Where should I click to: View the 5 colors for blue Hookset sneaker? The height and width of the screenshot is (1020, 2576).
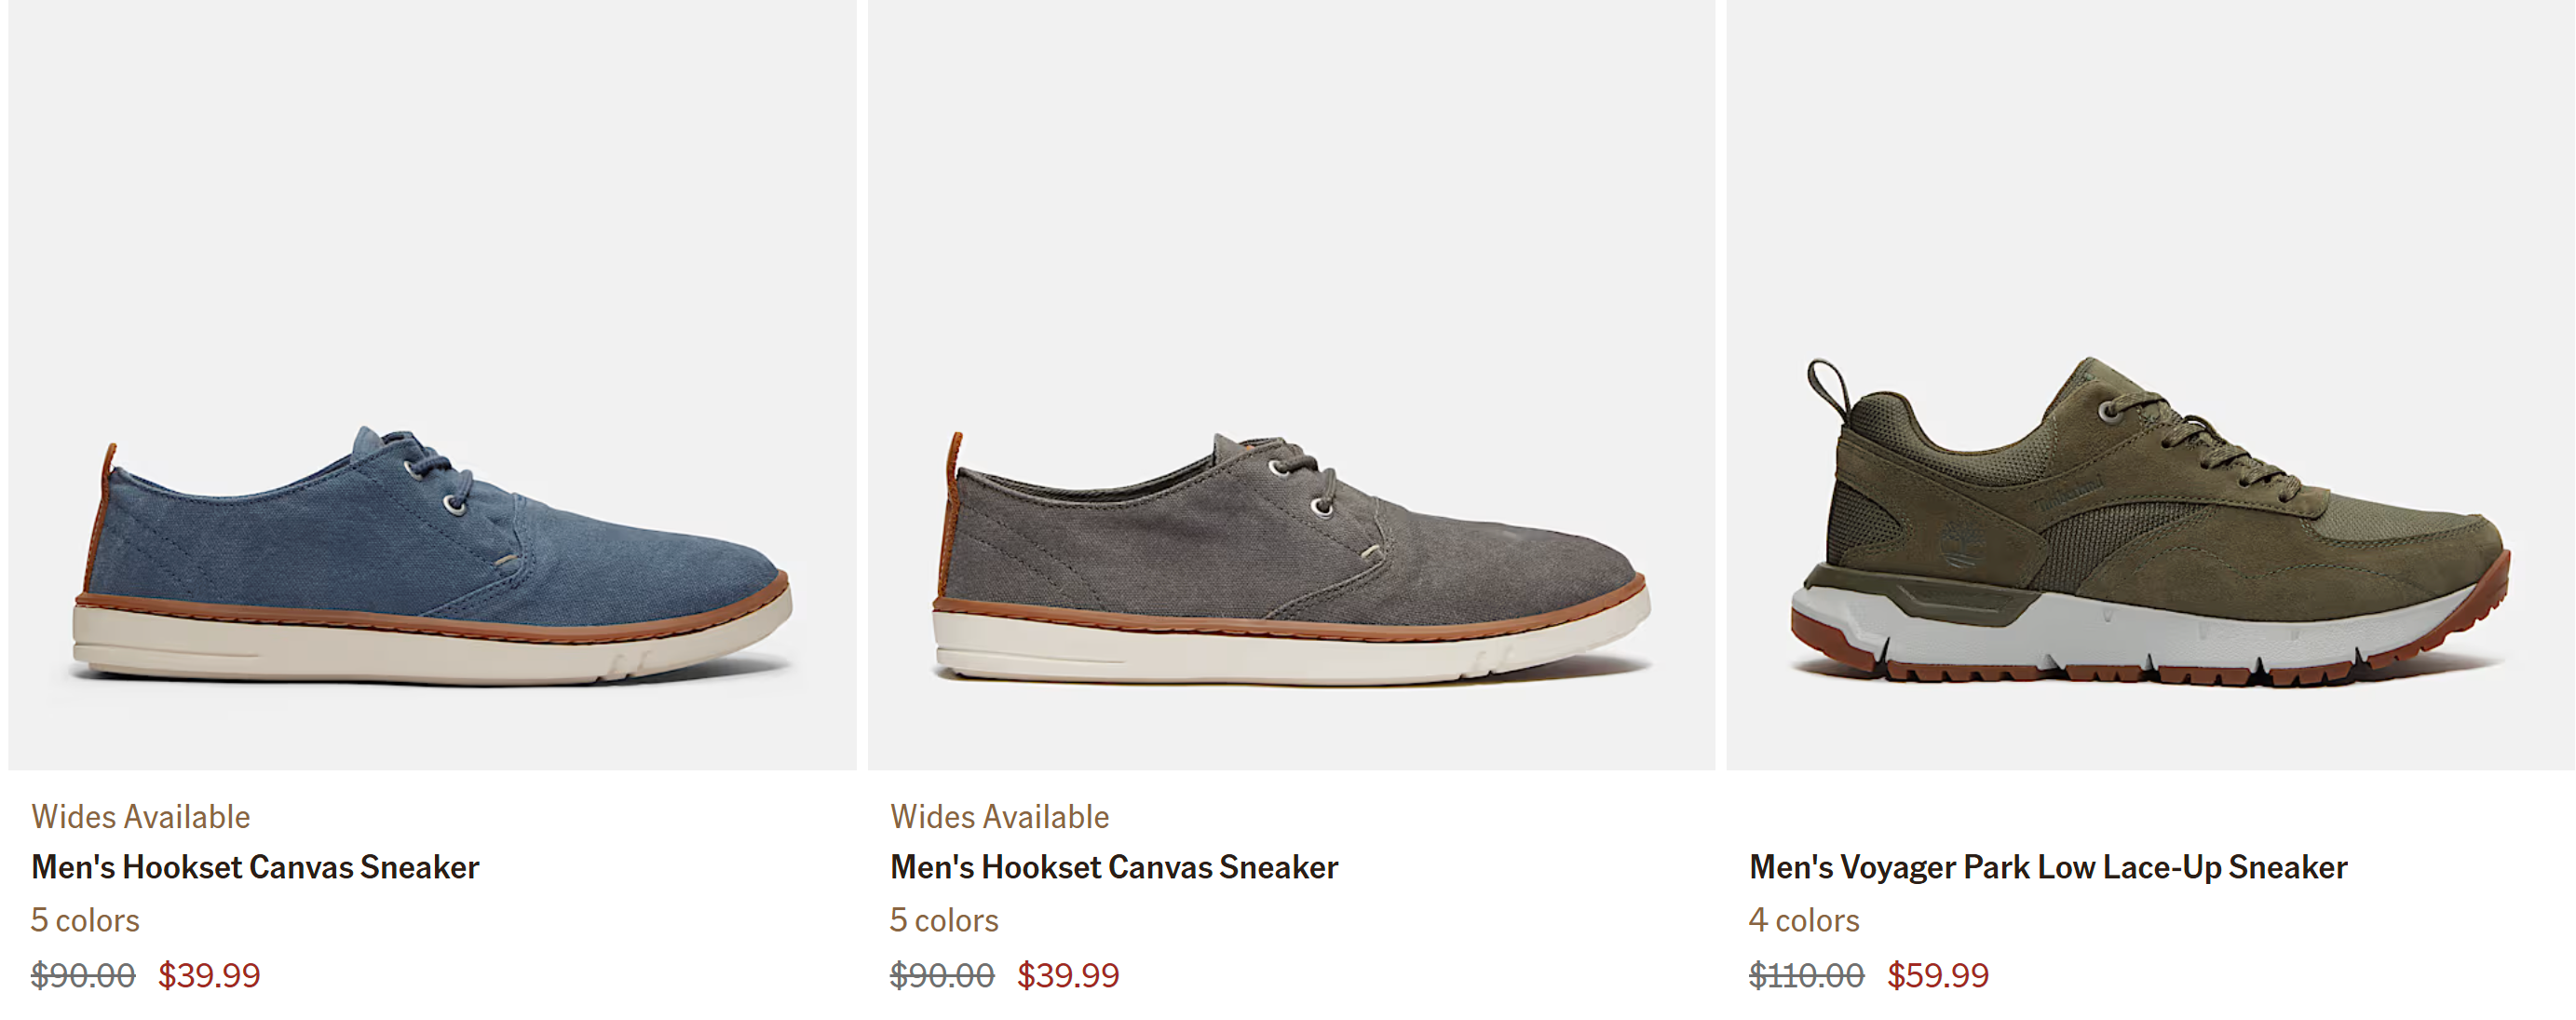pyautogui.click(x=85, y=920)
